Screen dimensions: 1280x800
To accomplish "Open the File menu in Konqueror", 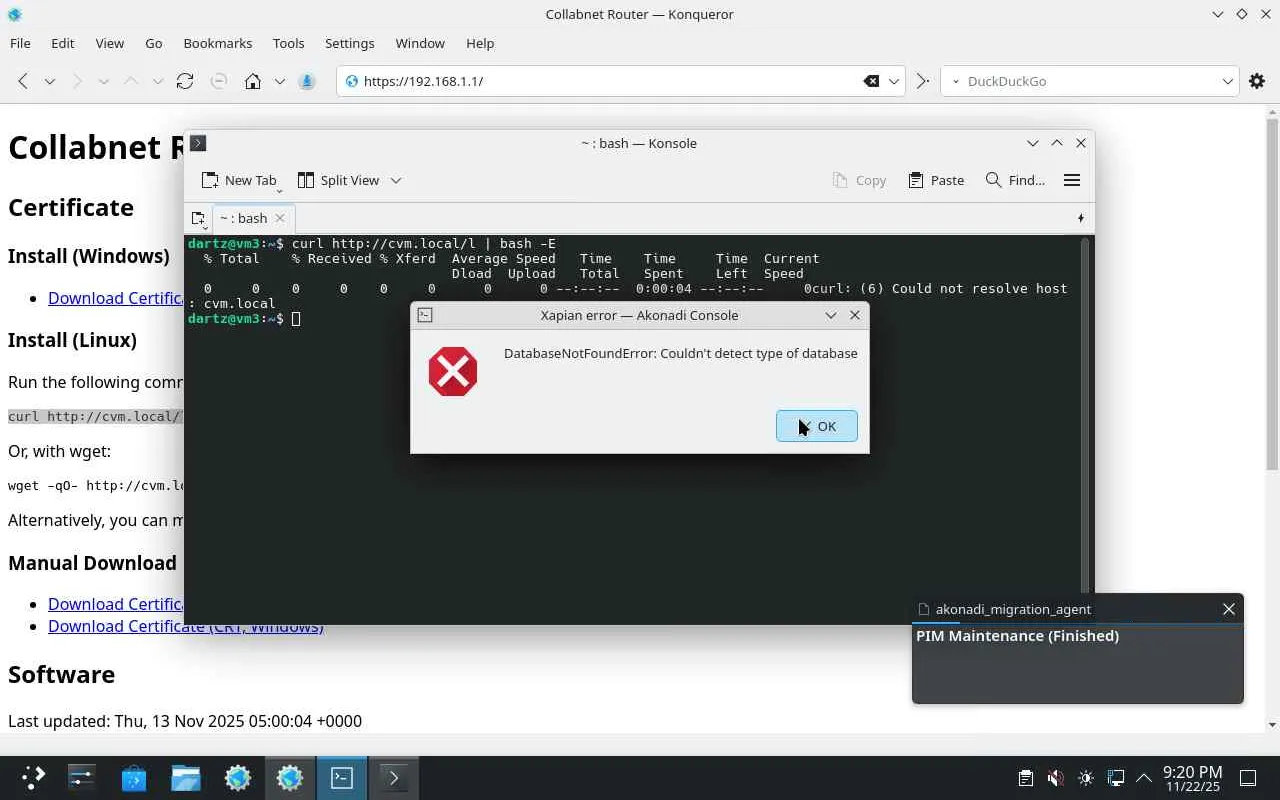I will 20,43.
